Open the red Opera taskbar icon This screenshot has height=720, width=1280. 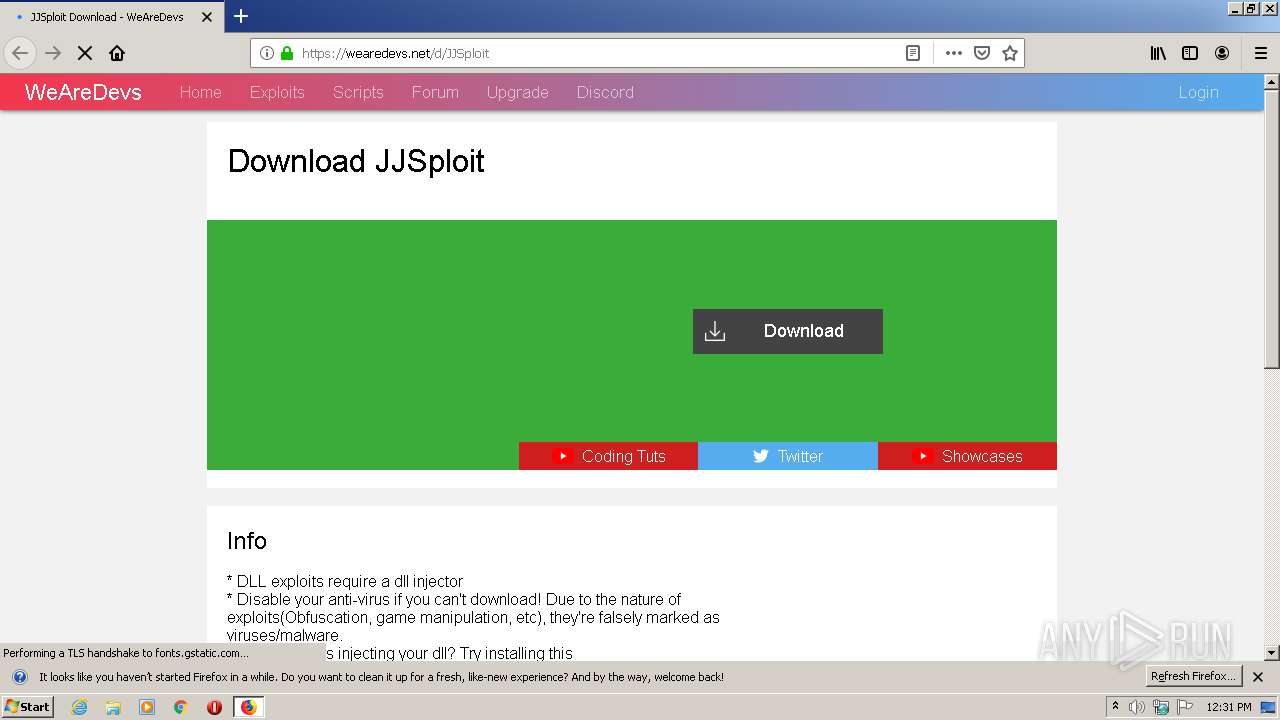coord(214,707)
